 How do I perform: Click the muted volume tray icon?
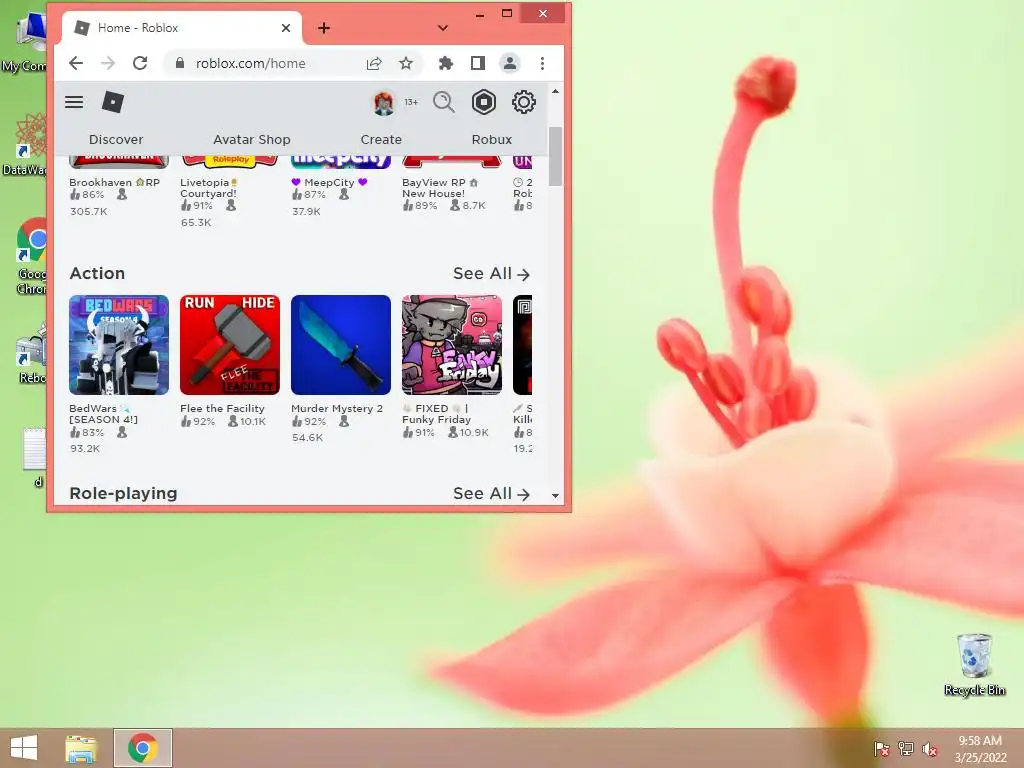pyautogui.click(x=929, y=749)
